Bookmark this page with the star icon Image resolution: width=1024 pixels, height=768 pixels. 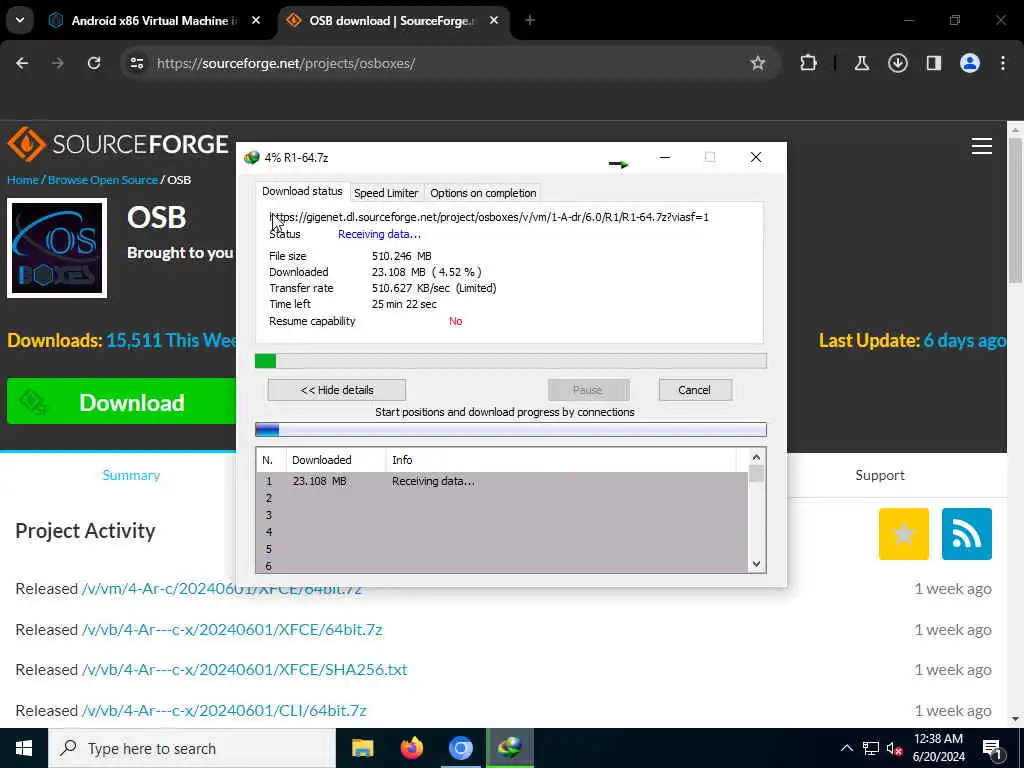(x=758, y=63)
